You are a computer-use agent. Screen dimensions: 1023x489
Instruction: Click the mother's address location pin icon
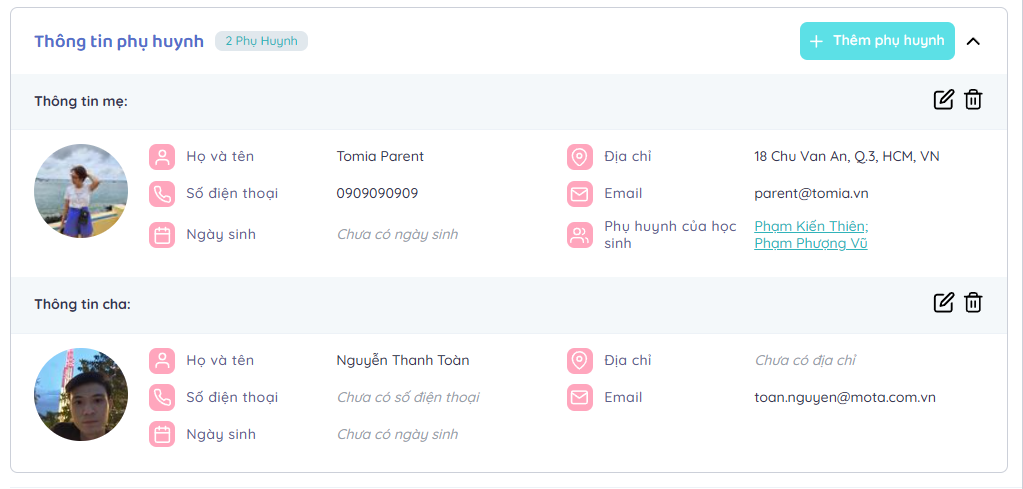[579, 157]
